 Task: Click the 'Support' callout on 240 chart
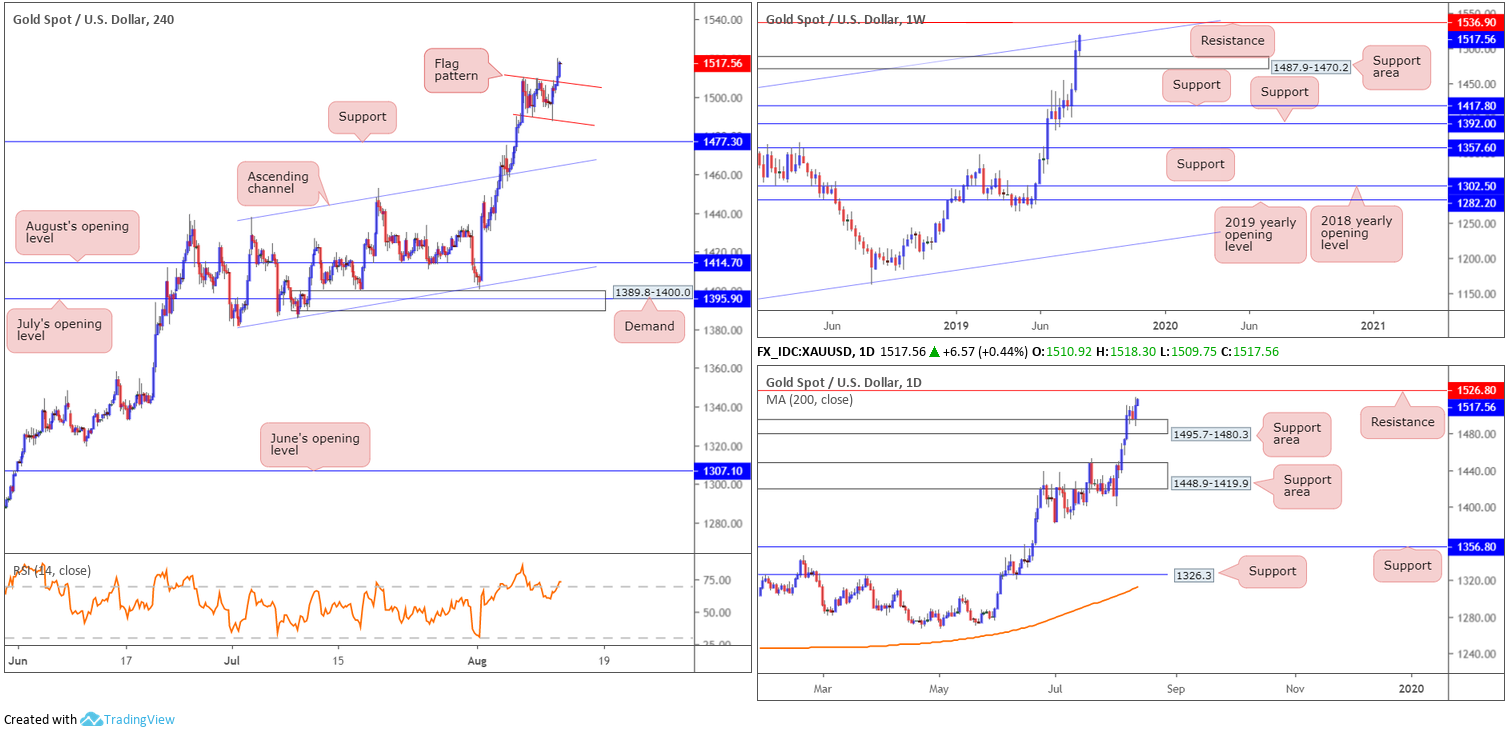[x=362, y=117]
